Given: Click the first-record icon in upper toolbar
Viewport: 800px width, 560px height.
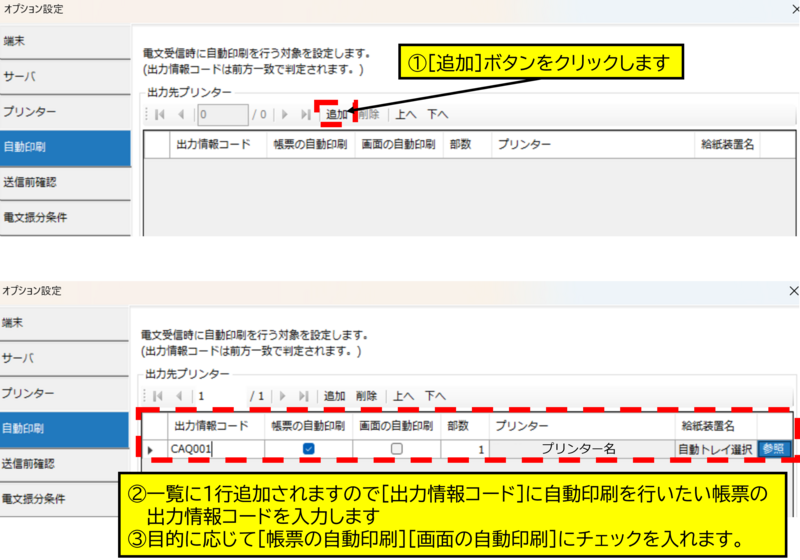Looking at the screenshot, I should [x=159, y=114].
